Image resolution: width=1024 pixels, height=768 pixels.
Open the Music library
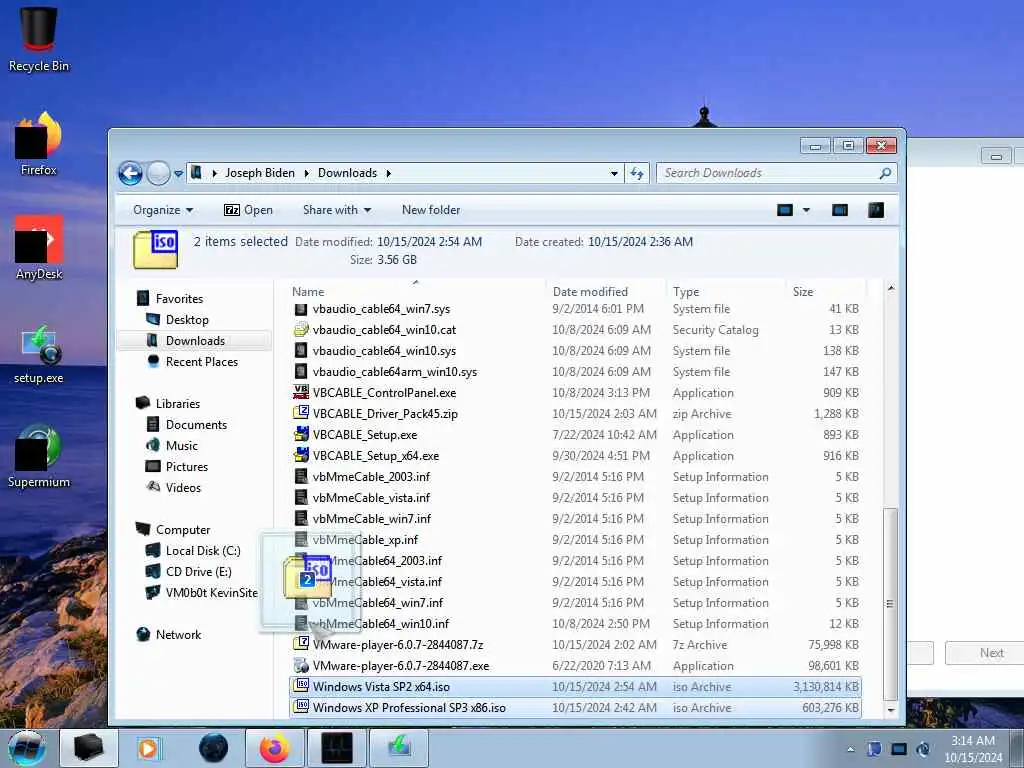click(181, 445)
